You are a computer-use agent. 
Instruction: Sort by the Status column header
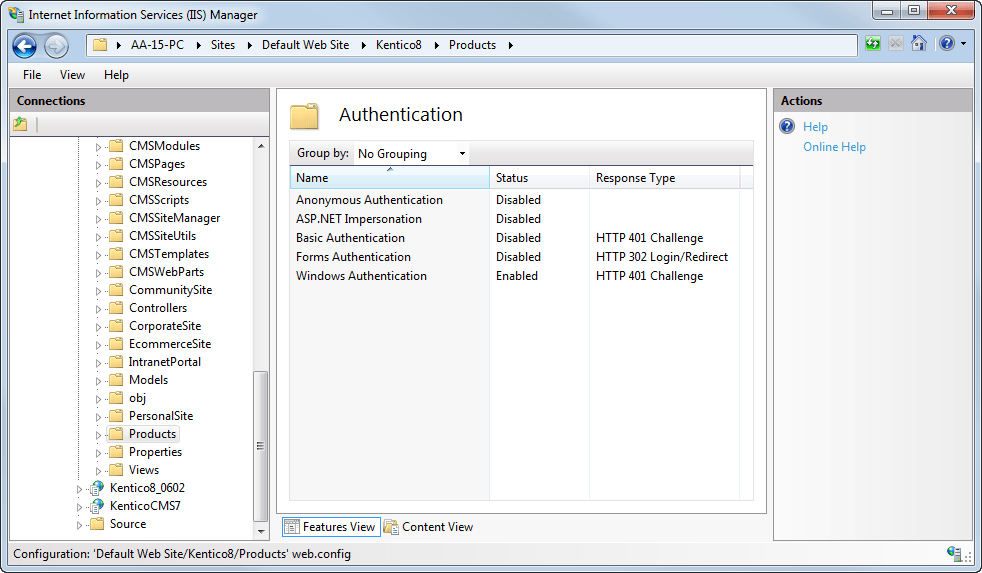(539, 178)
